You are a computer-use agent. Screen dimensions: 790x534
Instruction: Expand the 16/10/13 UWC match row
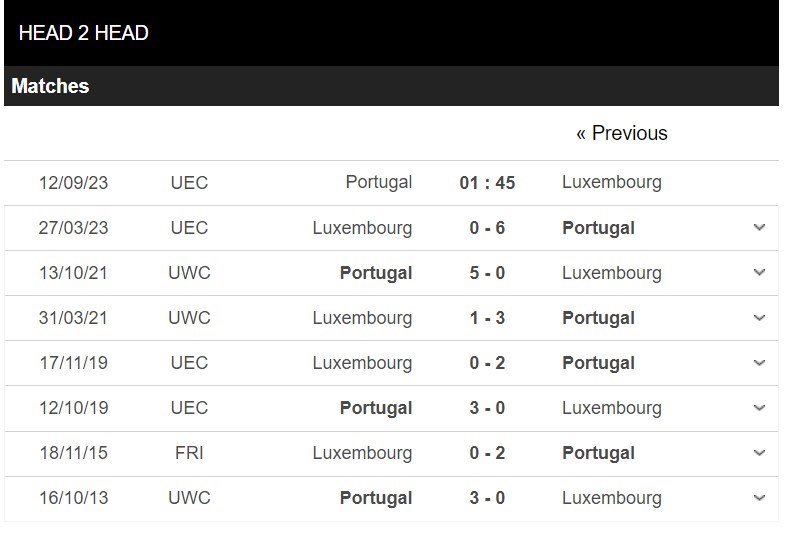point(759,498)
